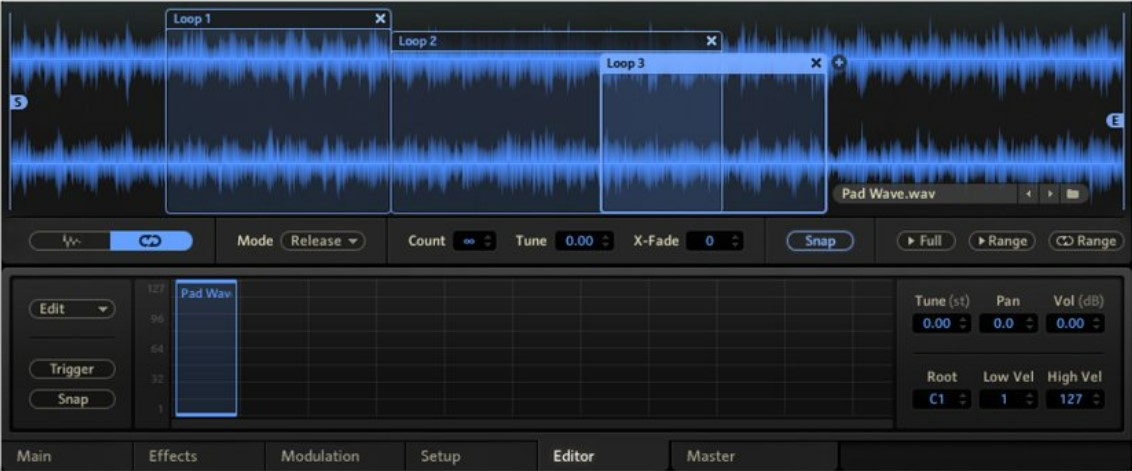Load the next sample with the right arrow
Image resolution: width=1132 pixels, height=471 pixels.
click(1048, 194)
